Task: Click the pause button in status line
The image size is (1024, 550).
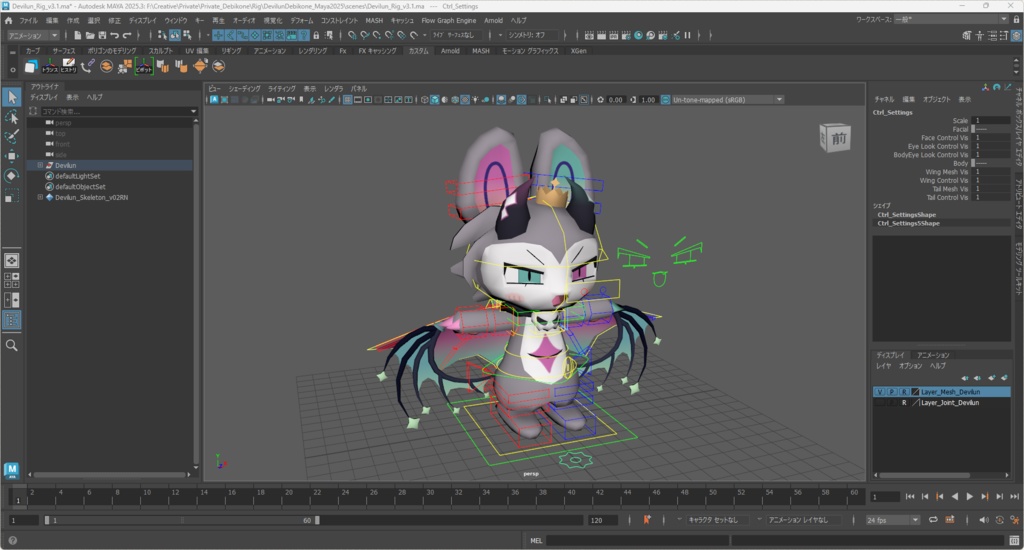Action: click(x=687, y=35)
